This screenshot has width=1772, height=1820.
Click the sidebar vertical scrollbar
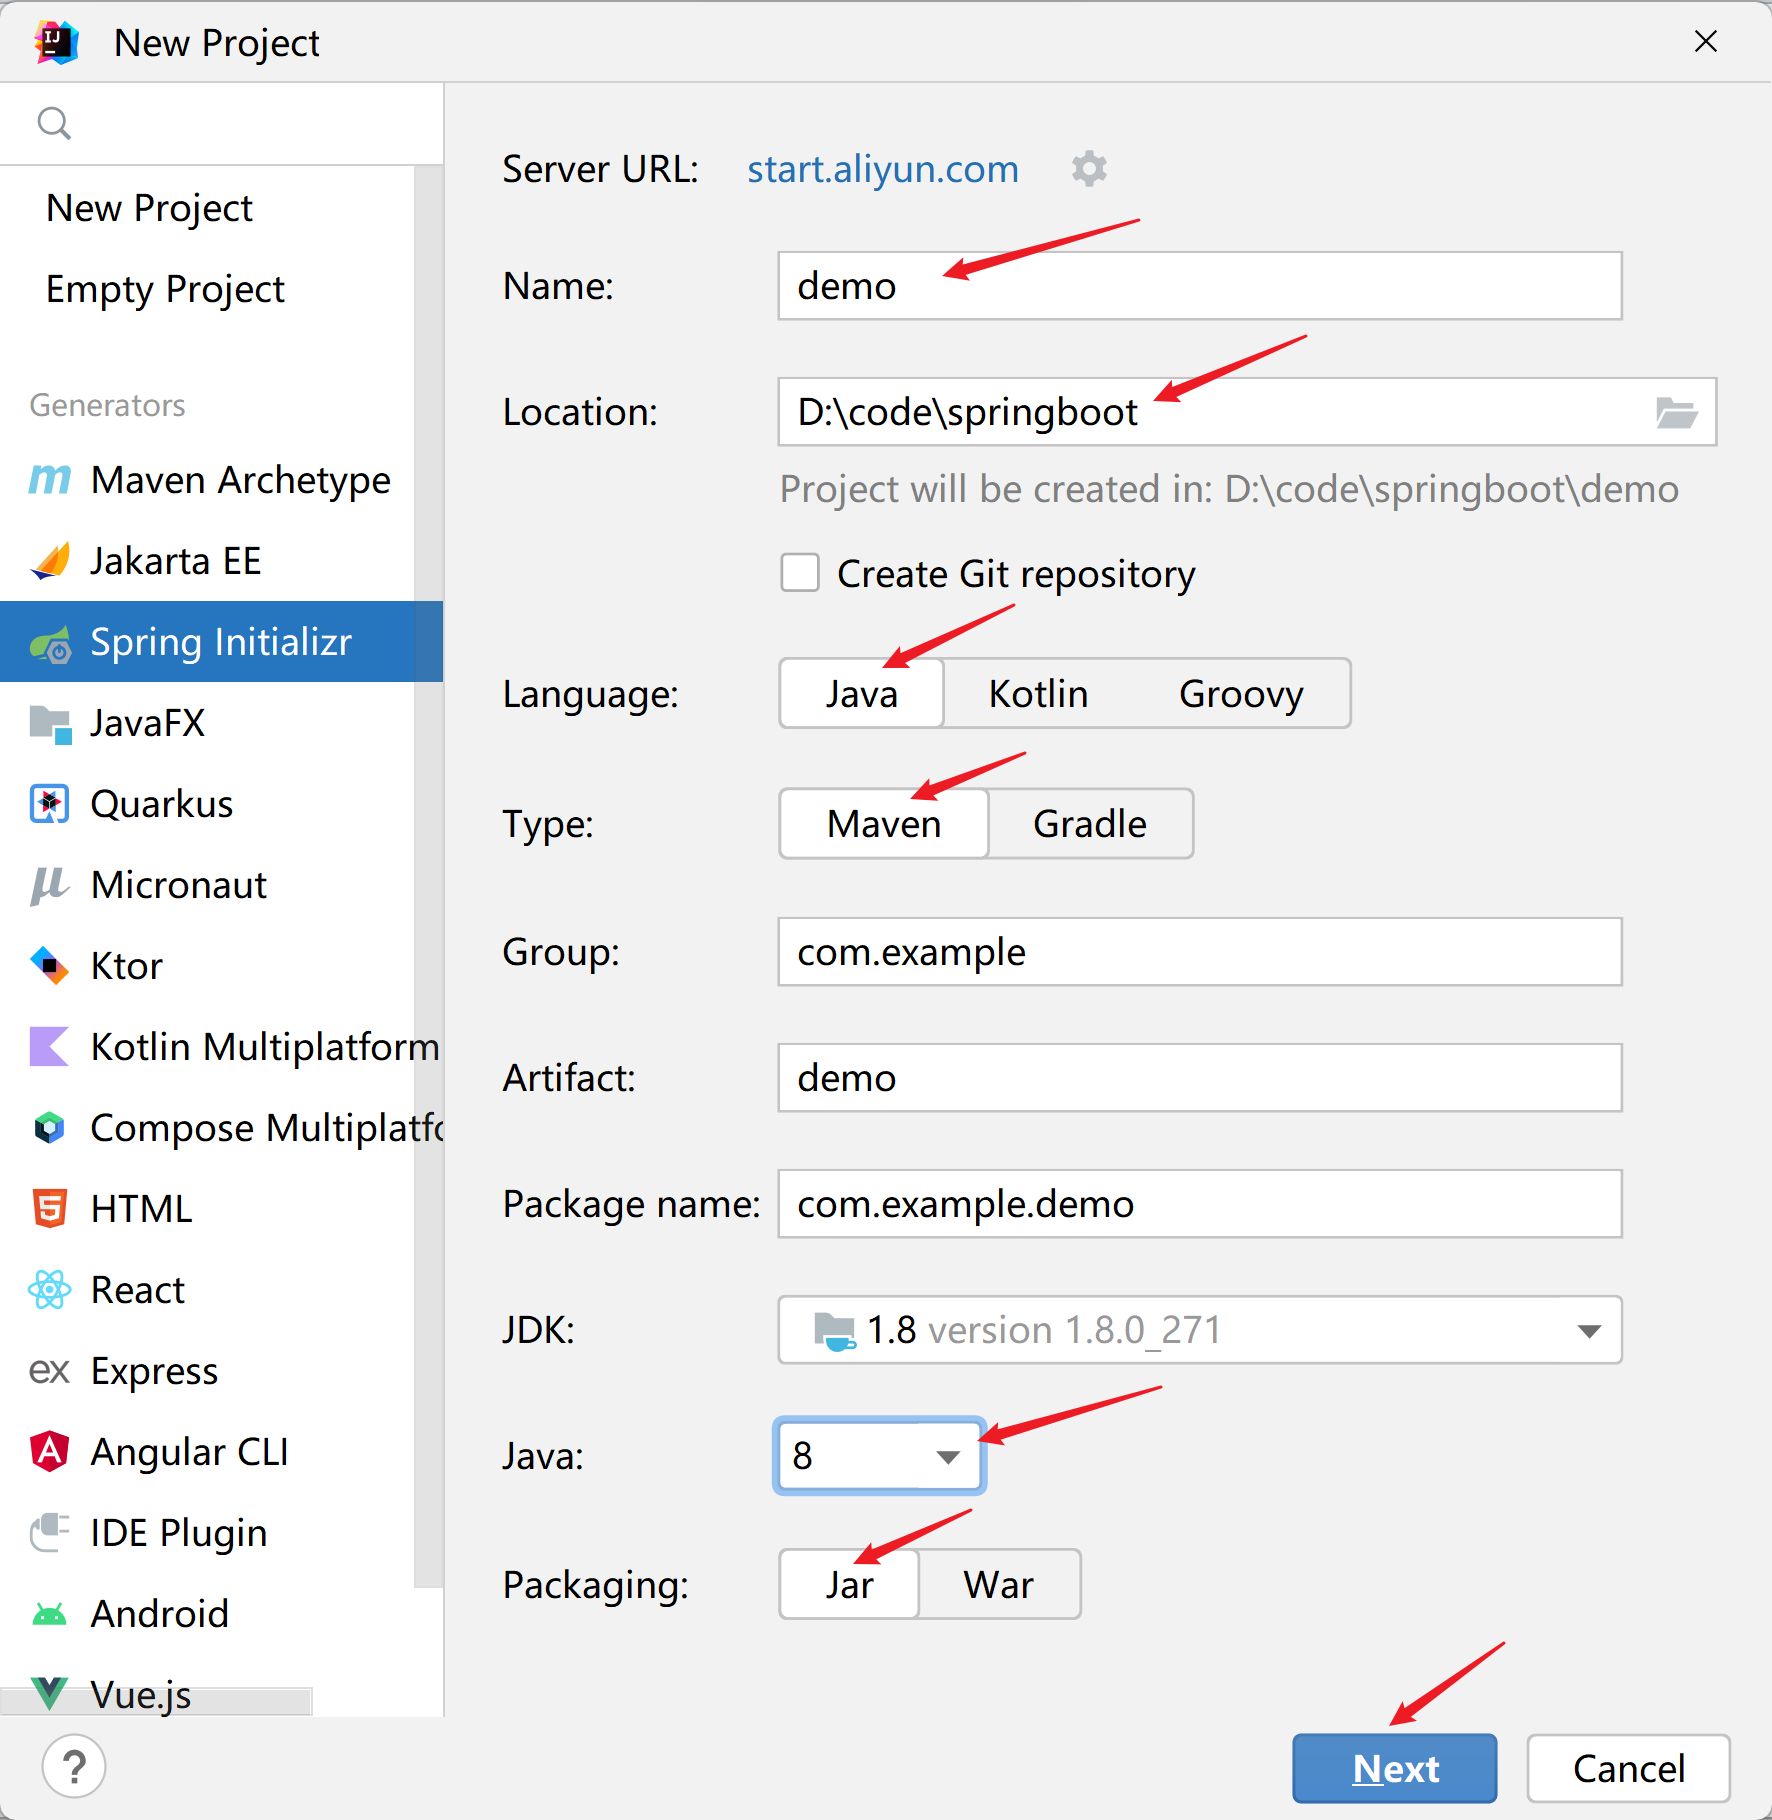click(429, 875)
